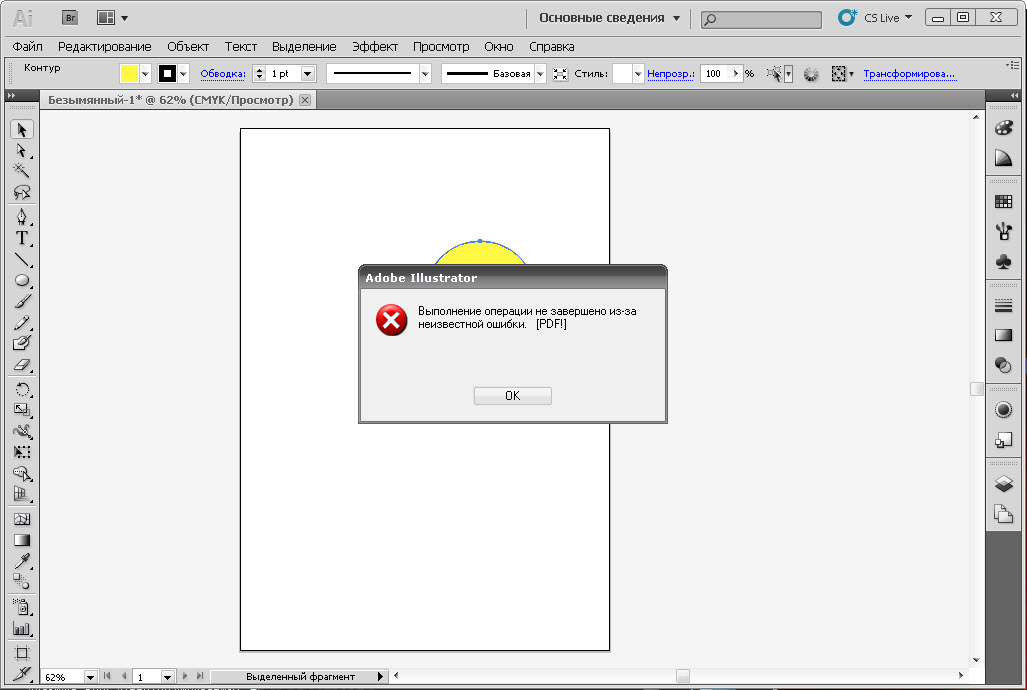Viewport: 1027px width, 690px height.
Task: Select the Ellipse tool
Action: tap(22, 280)
